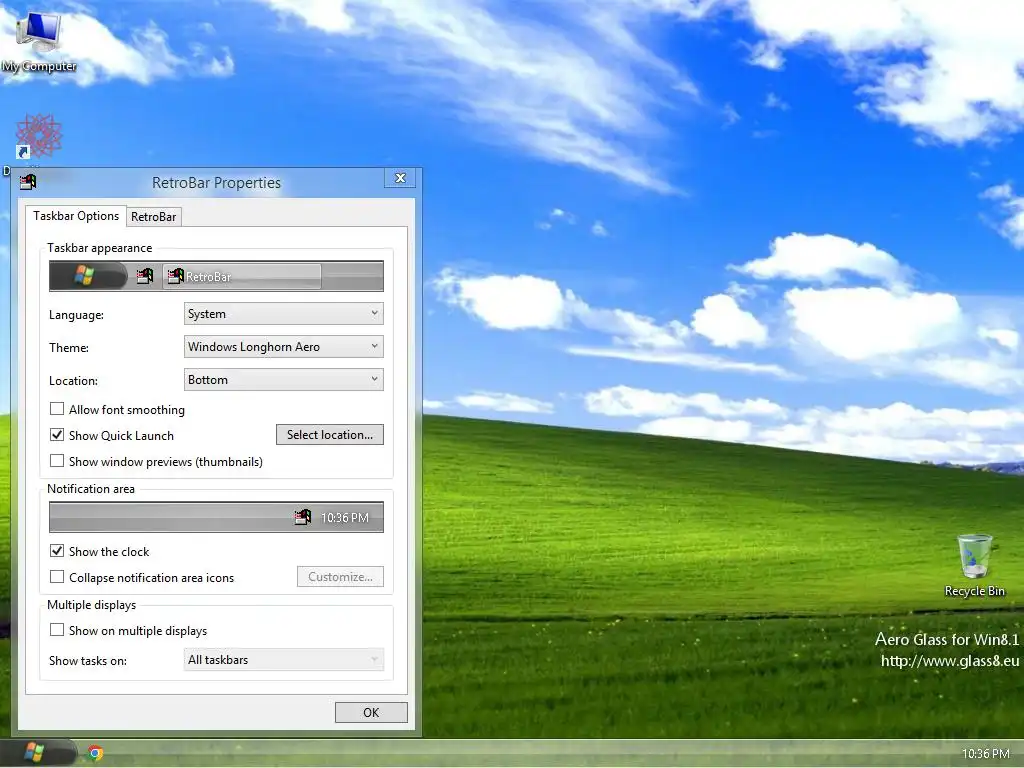Open the Show tasks on dropdown
Viewport: 1024px width, 768px height.
[x=283, y=660]
